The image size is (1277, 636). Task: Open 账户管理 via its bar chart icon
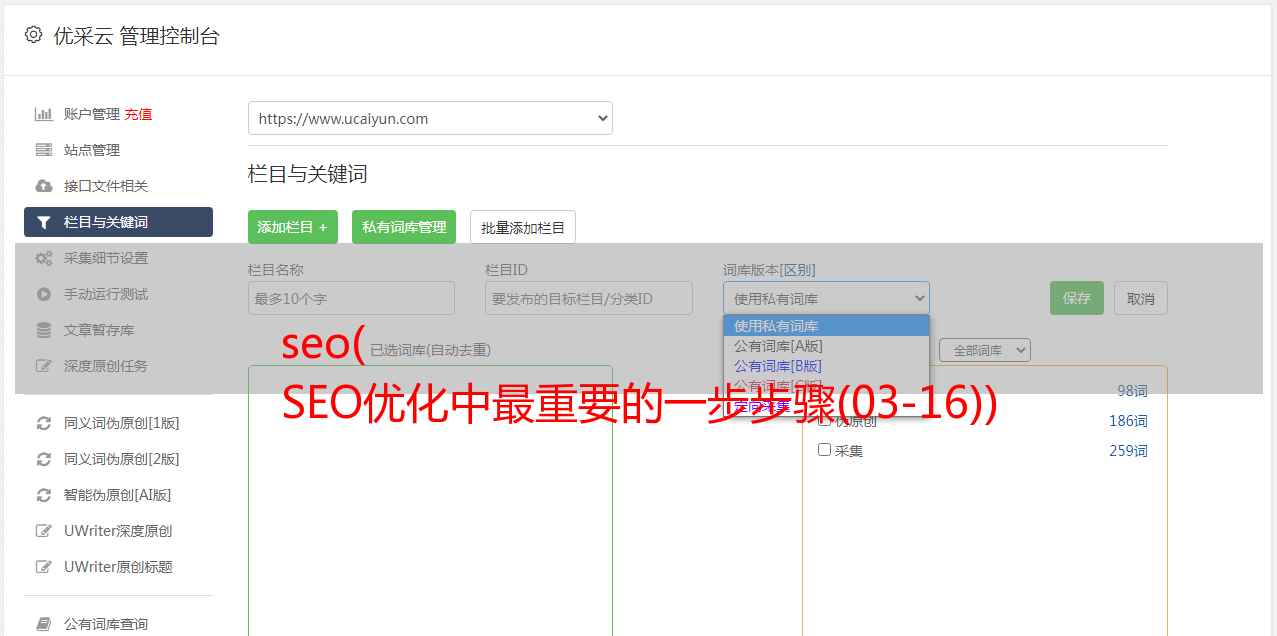pos(44,114)
